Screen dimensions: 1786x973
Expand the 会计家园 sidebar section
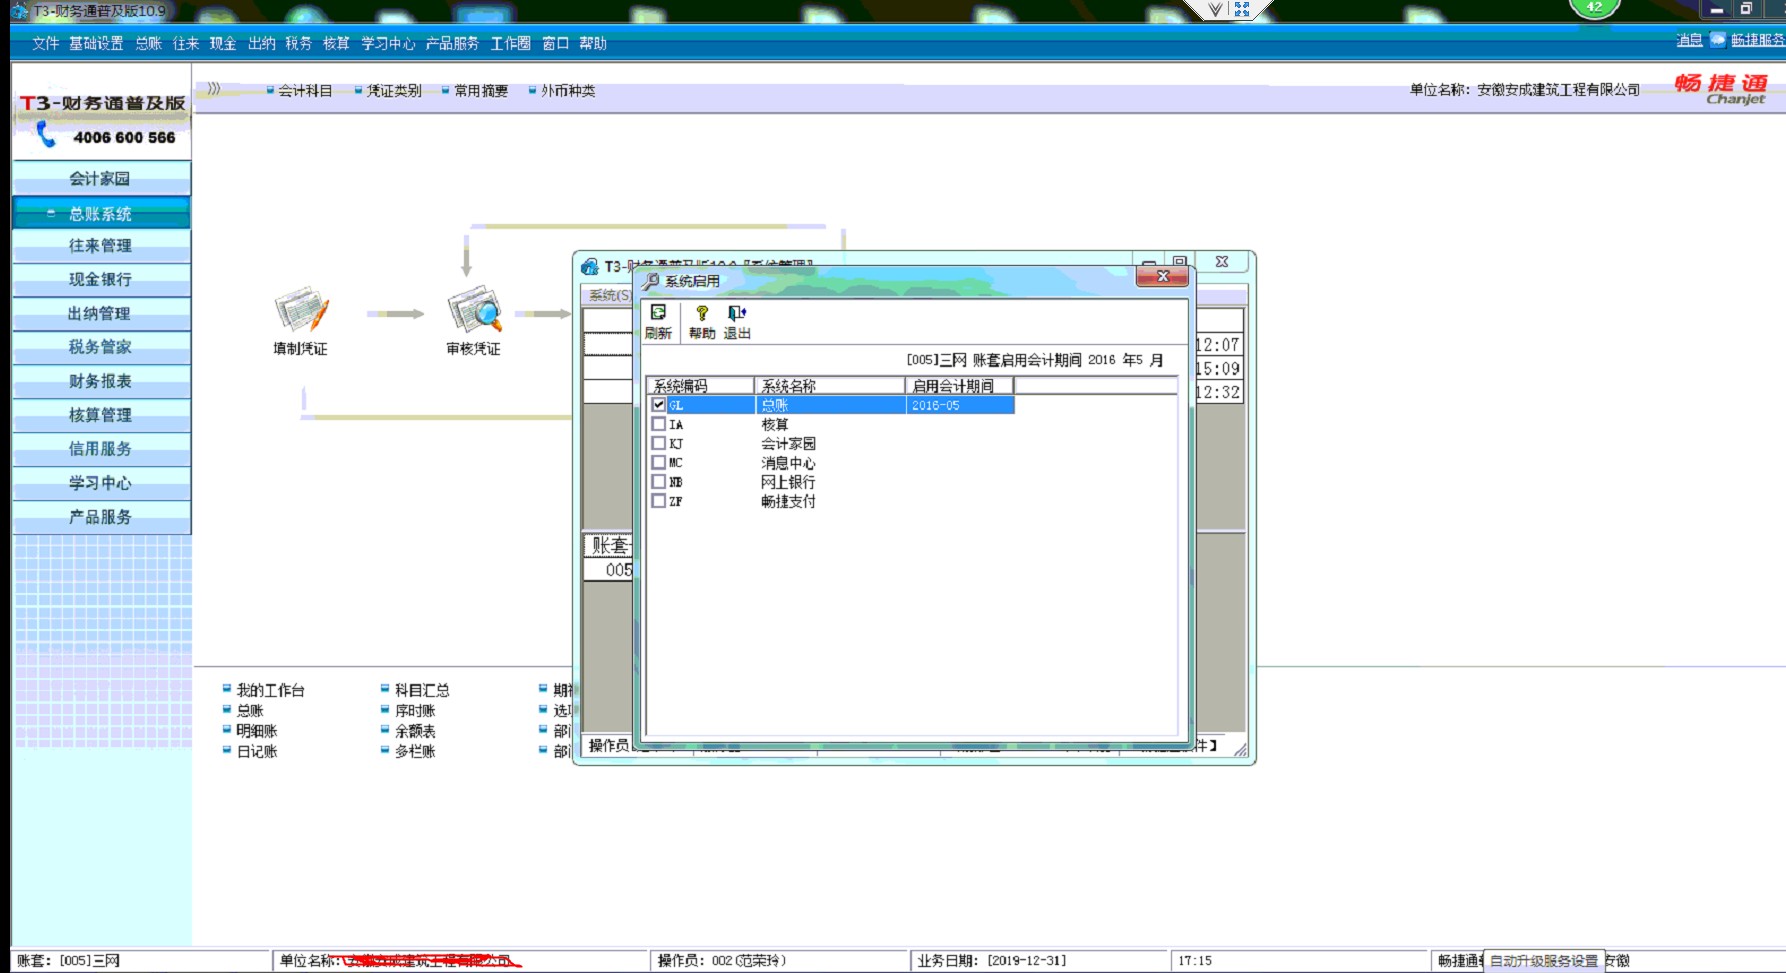pyautogui.click(x=101, y=178)
